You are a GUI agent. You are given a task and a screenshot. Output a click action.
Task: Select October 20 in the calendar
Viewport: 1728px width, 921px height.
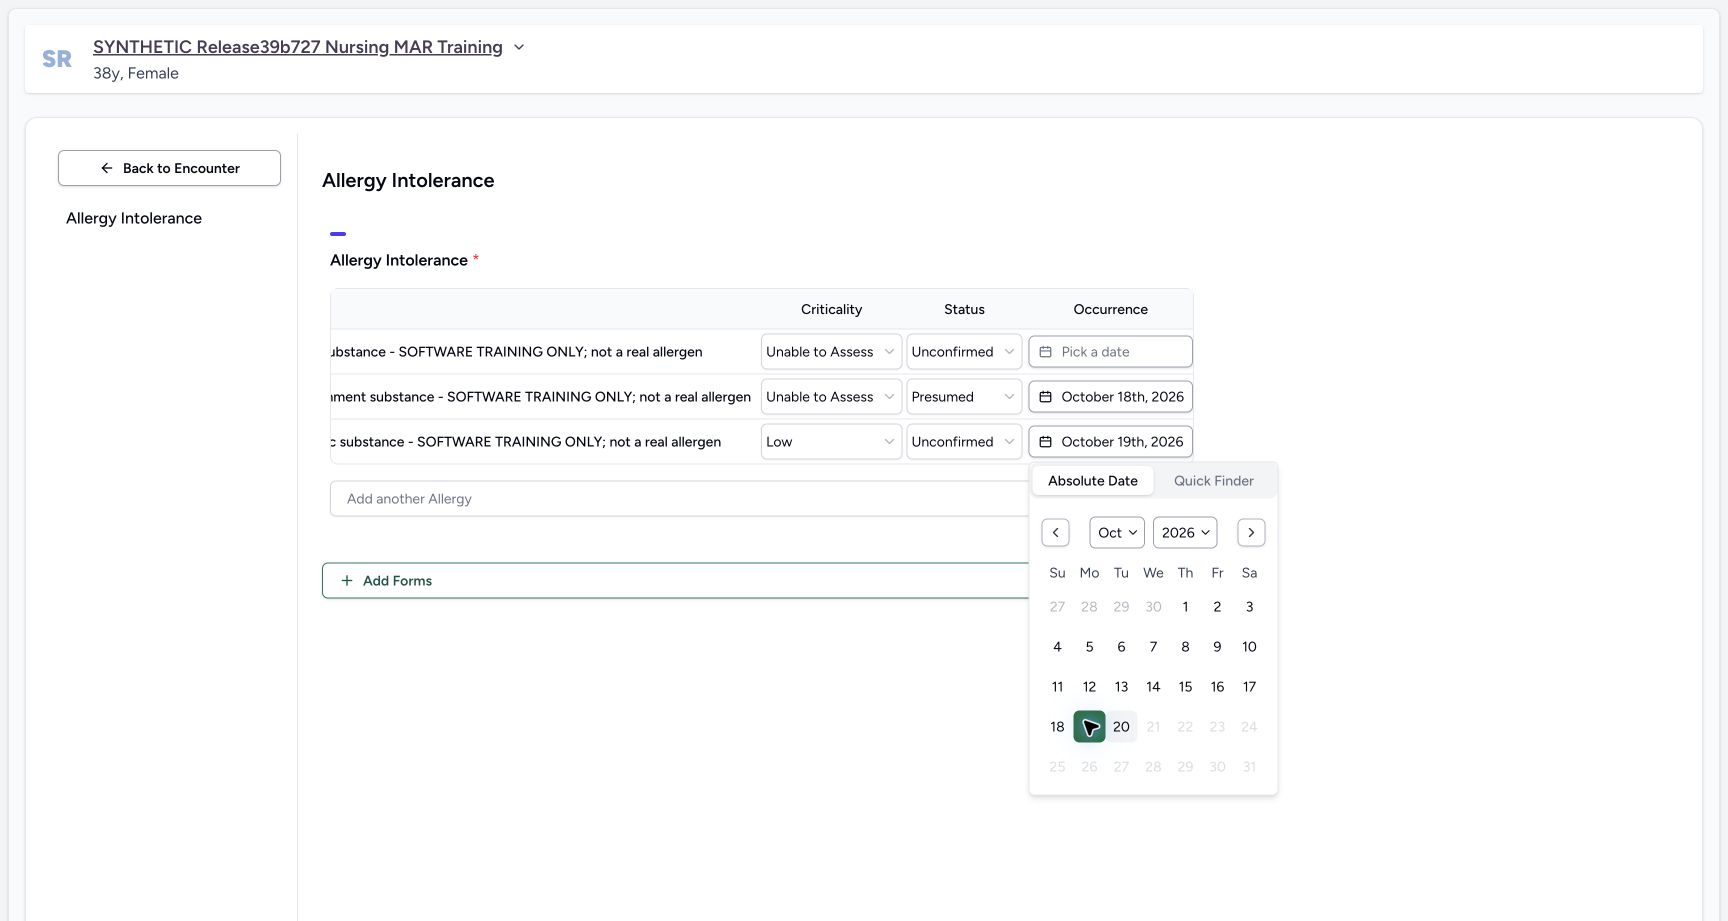click(1121, 727)
